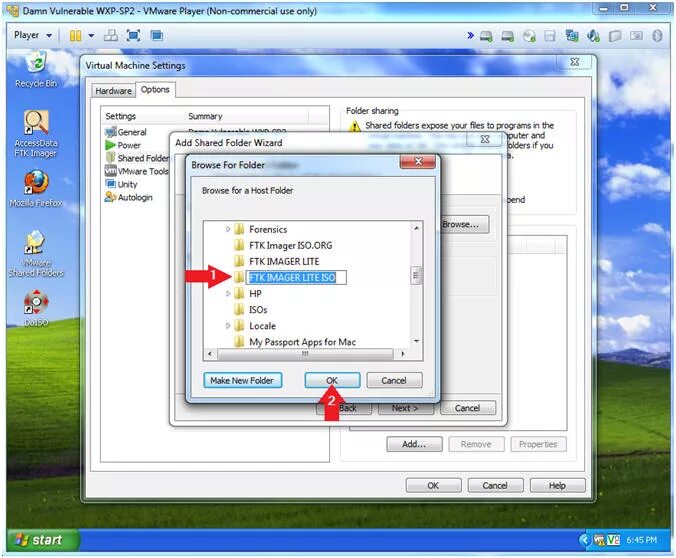Click Cancel in Virtual Machine Settings window
The width and height of the screenshot is (676, 558).
pos(495,486)
